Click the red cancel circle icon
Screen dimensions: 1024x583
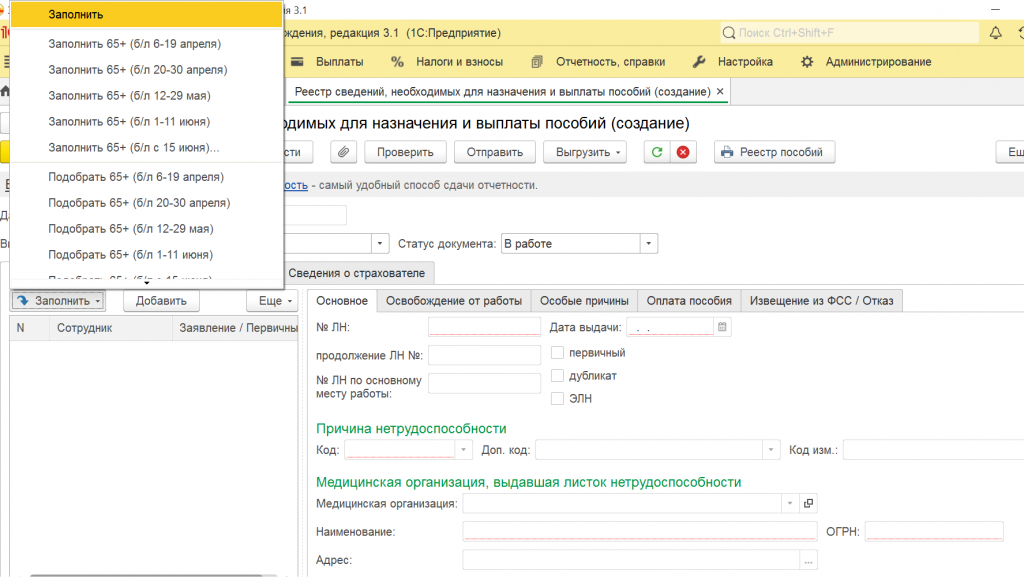[x=683, y=152]
